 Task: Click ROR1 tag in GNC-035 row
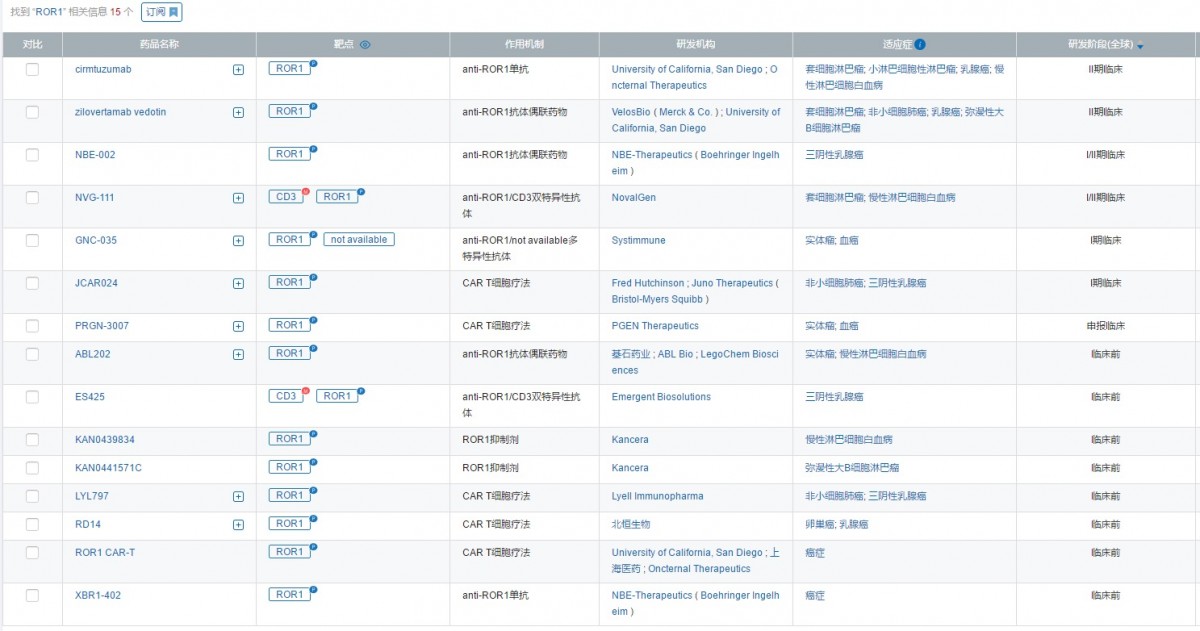pos(290,240)
